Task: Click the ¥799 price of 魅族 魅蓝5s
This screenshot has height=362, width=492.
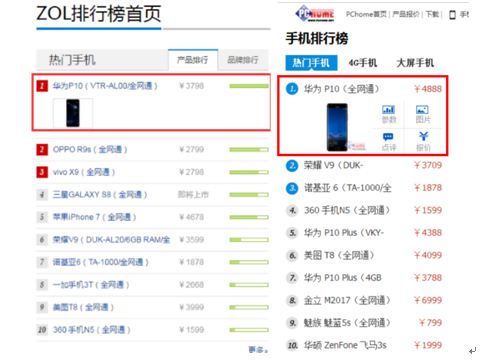Action: (x=430, y=323)
